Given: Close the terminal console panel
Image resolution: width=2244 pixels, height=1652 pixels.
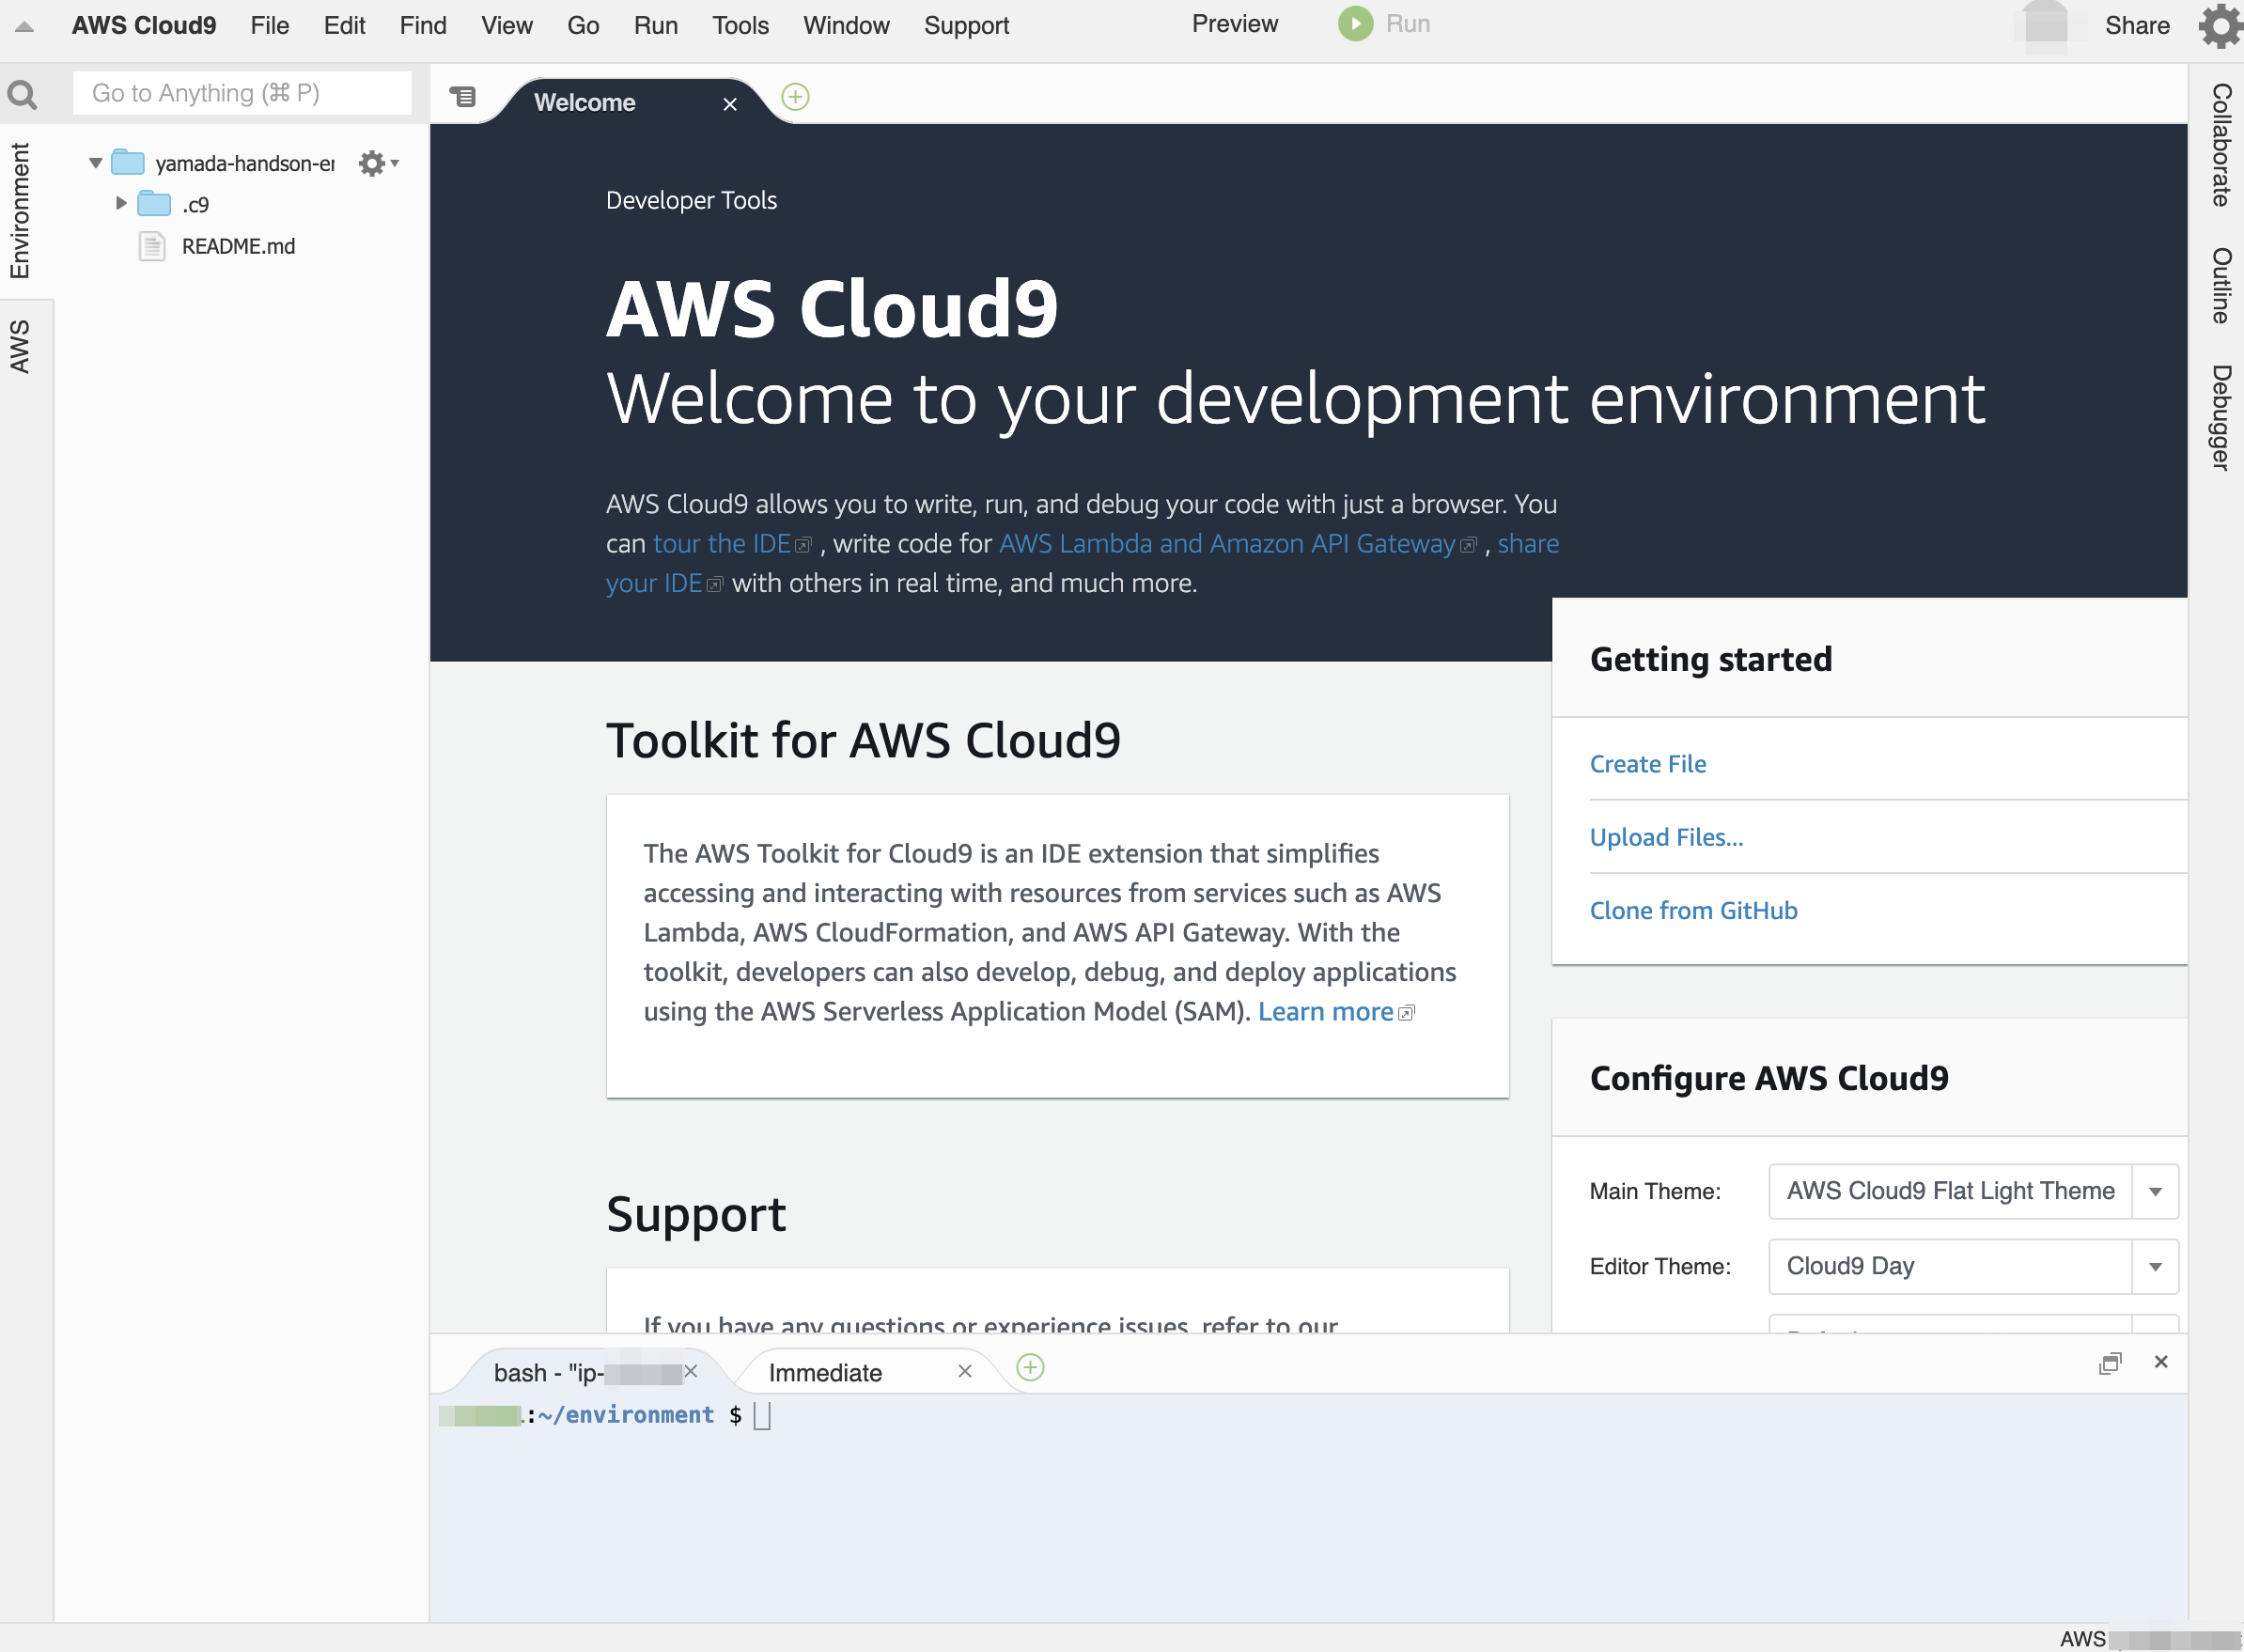Looking at the screenshot, I should [2161, 1362].
